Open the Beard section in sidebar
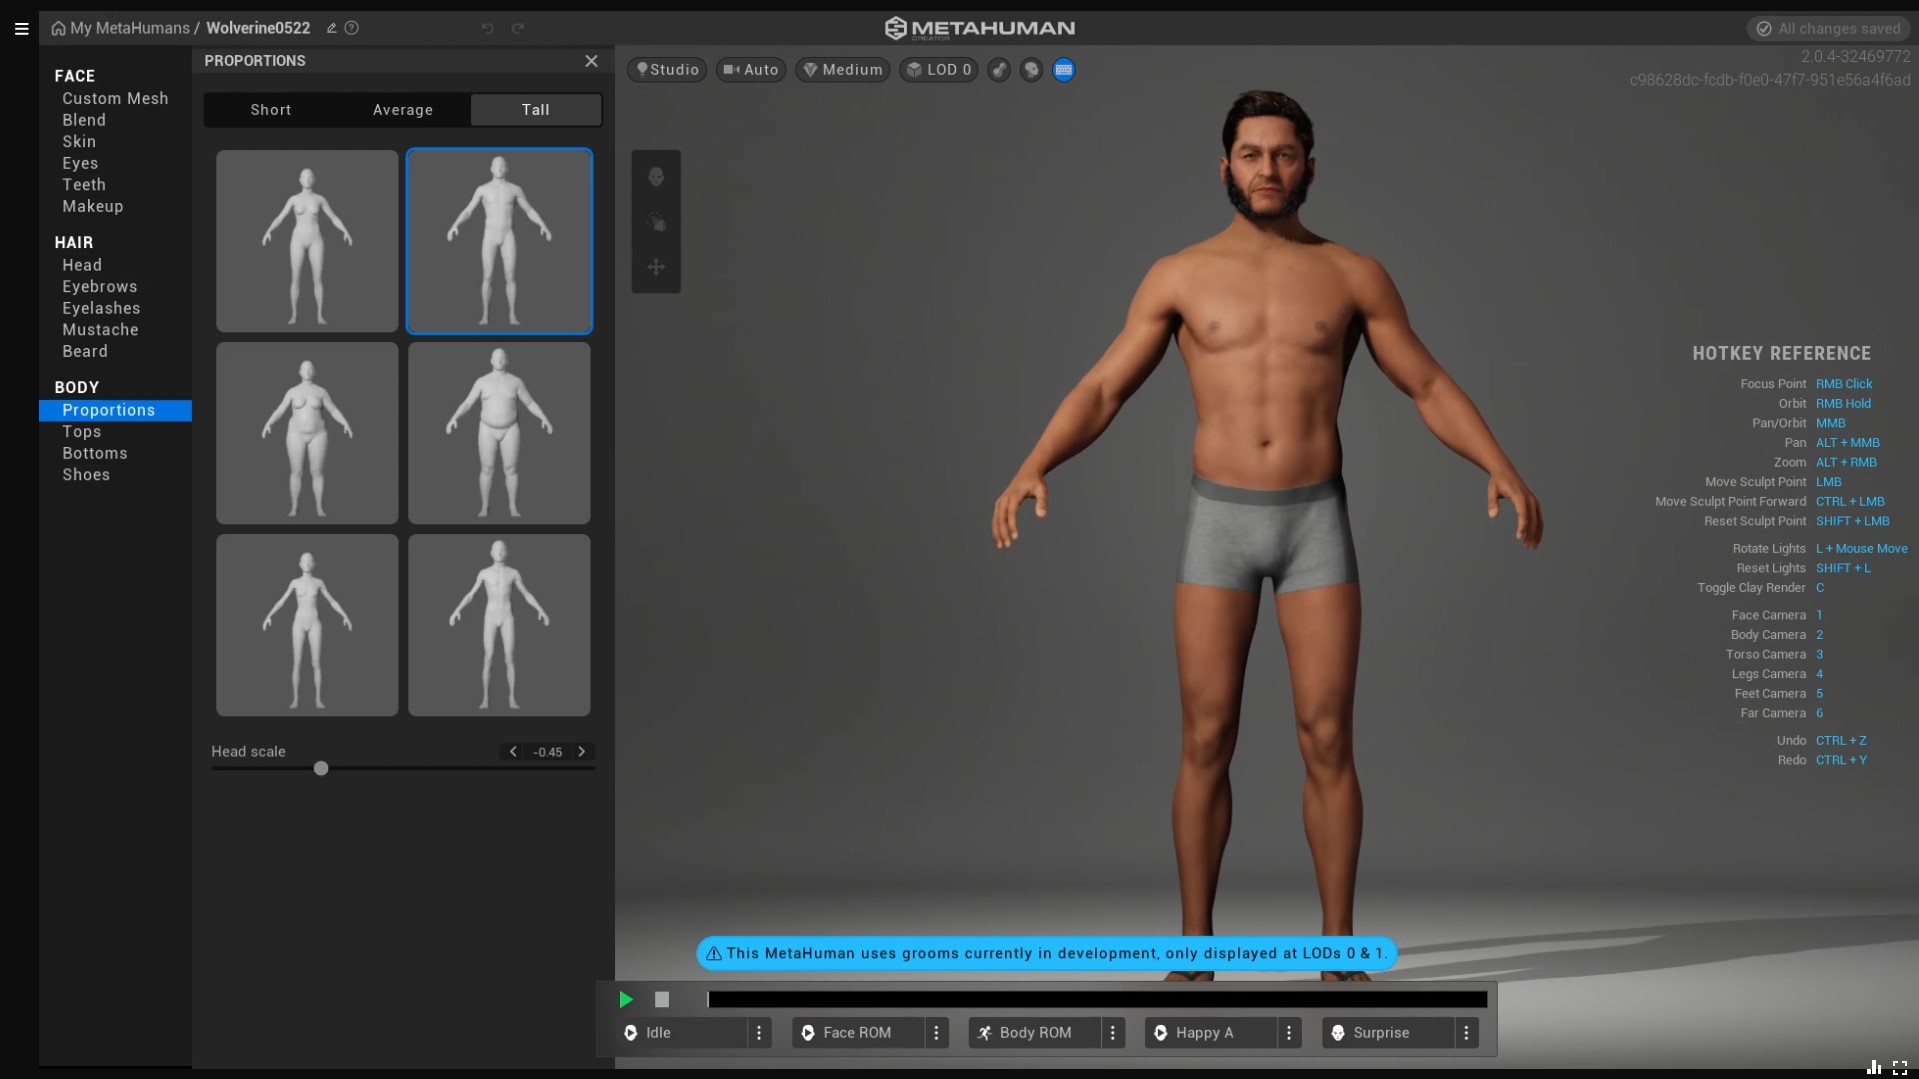 click(85, 352)
